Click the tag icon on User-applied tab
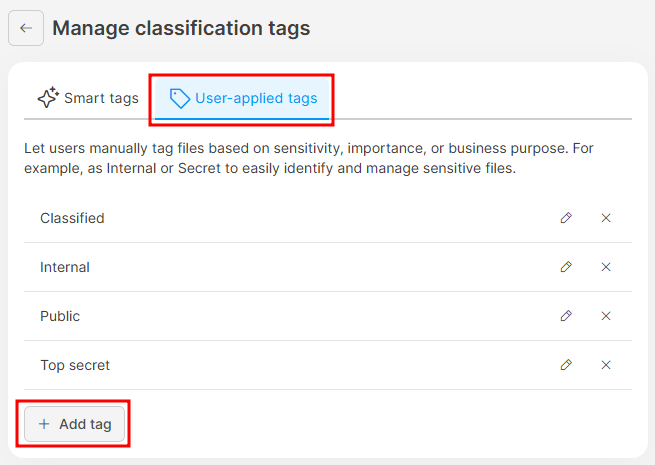This screenshot has height=465, width=655. click(180, 98)
